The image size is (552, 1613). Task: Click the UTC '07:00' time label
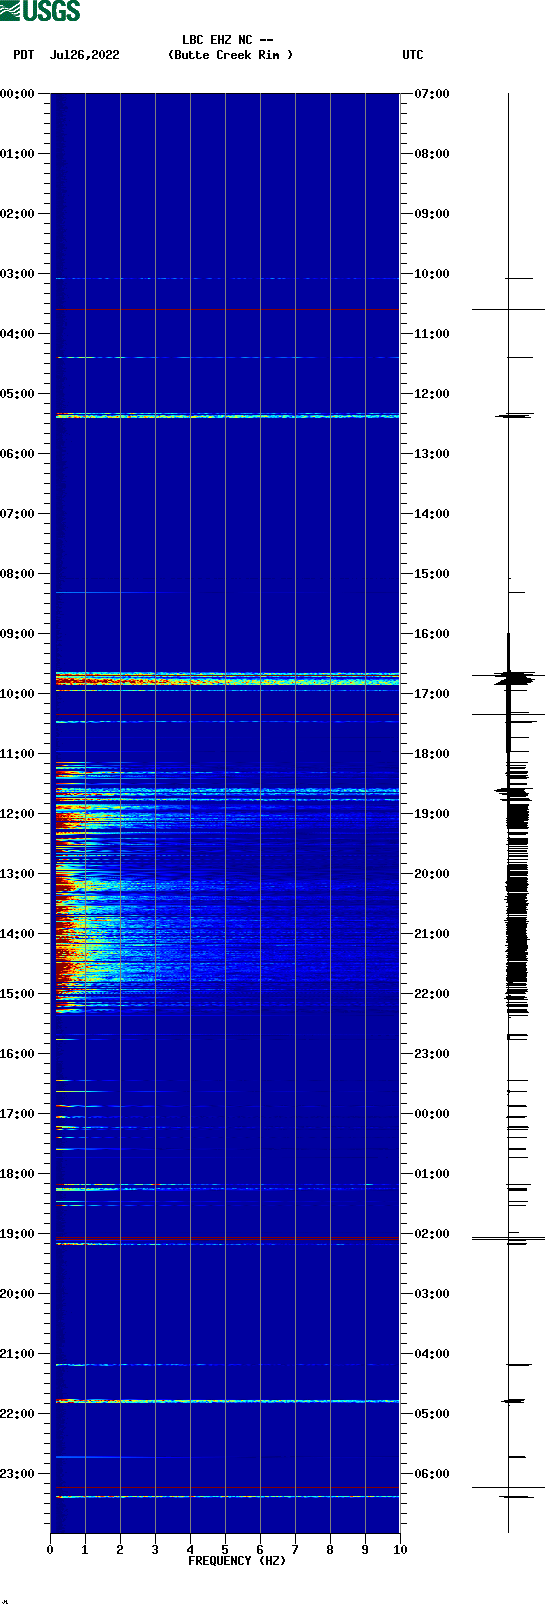(432, 94)
